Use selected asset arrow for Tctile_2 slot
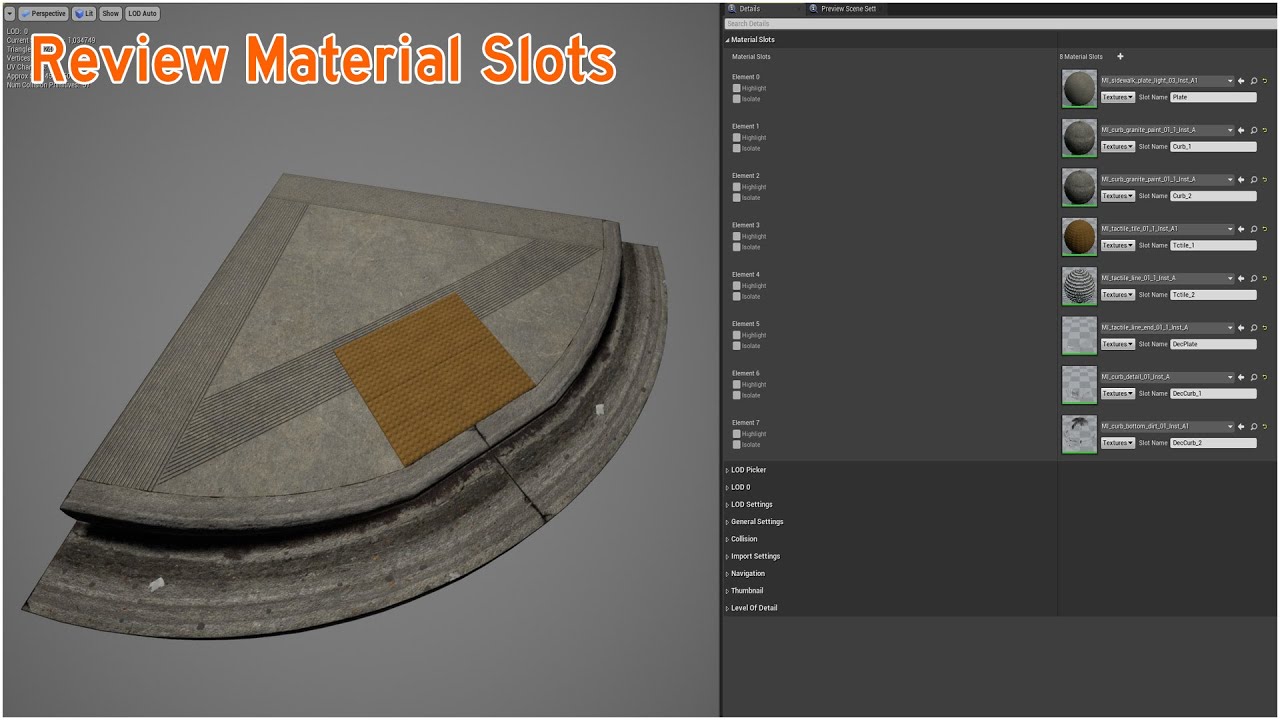 [1241, 278]
